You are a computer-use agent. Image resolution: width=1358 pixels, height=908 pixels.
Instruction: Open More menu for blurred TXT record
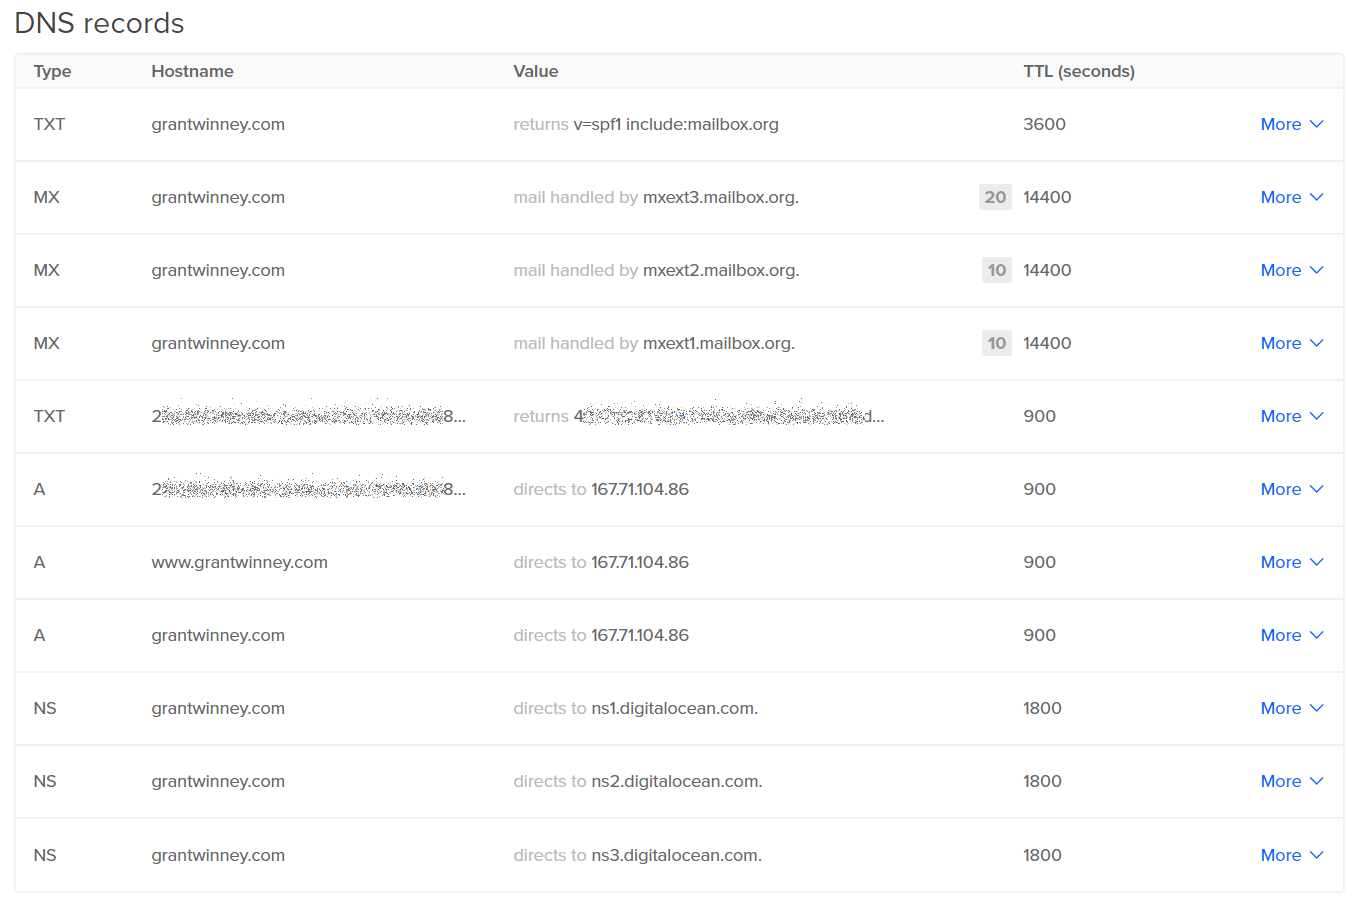tap(1291, 416)
